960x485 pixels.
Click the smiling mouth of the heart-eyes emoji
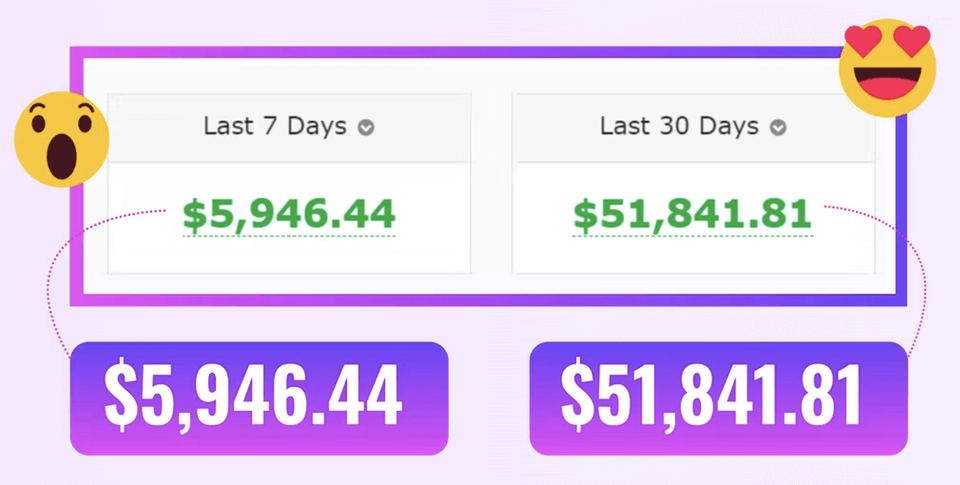pyautogui.click(x=887, y=84)
